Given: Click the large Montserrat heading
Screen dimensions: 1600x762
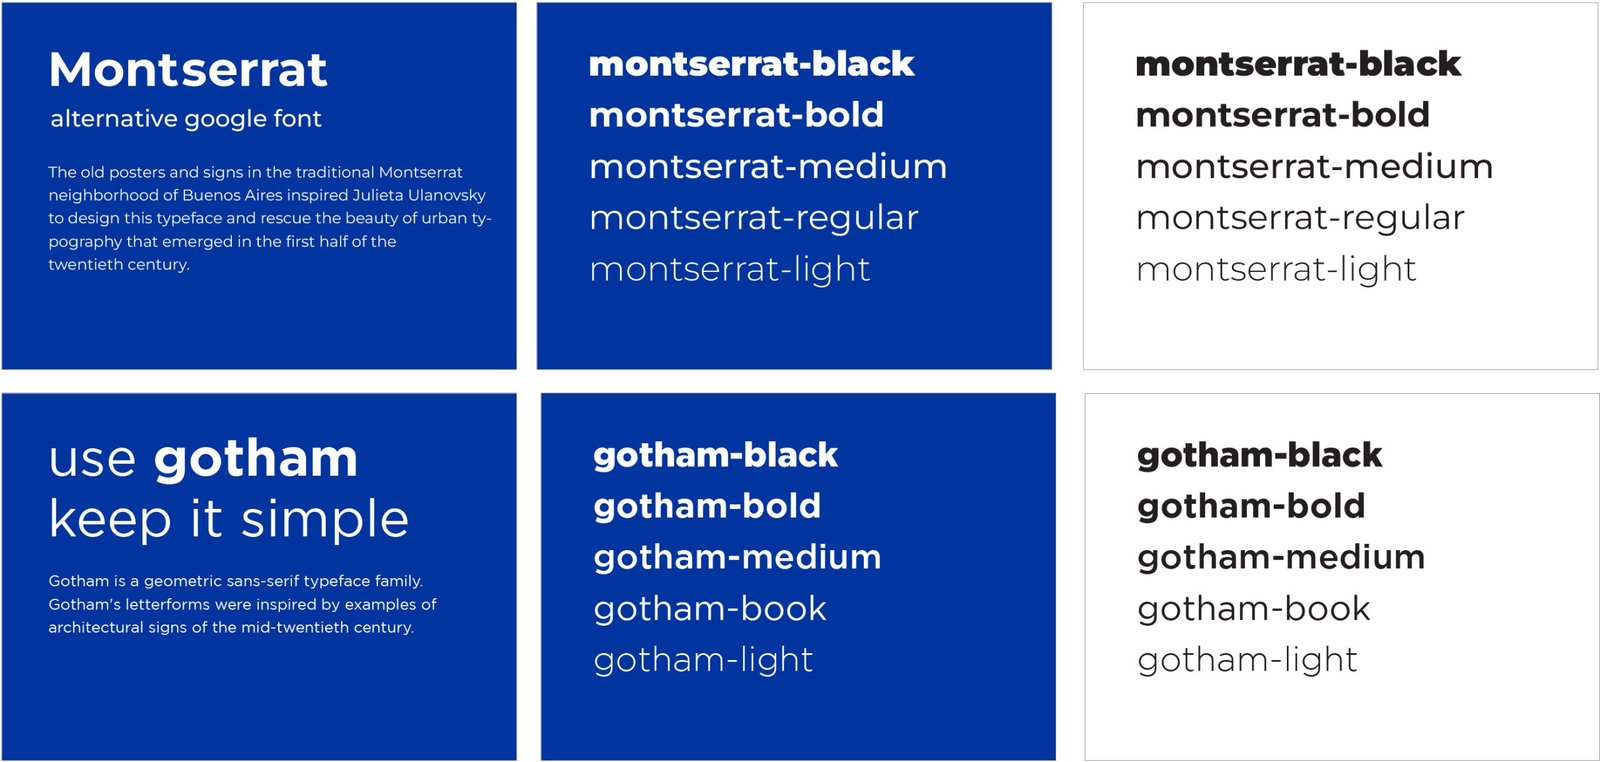Looking at the screenshot, I should pos(188,70).
